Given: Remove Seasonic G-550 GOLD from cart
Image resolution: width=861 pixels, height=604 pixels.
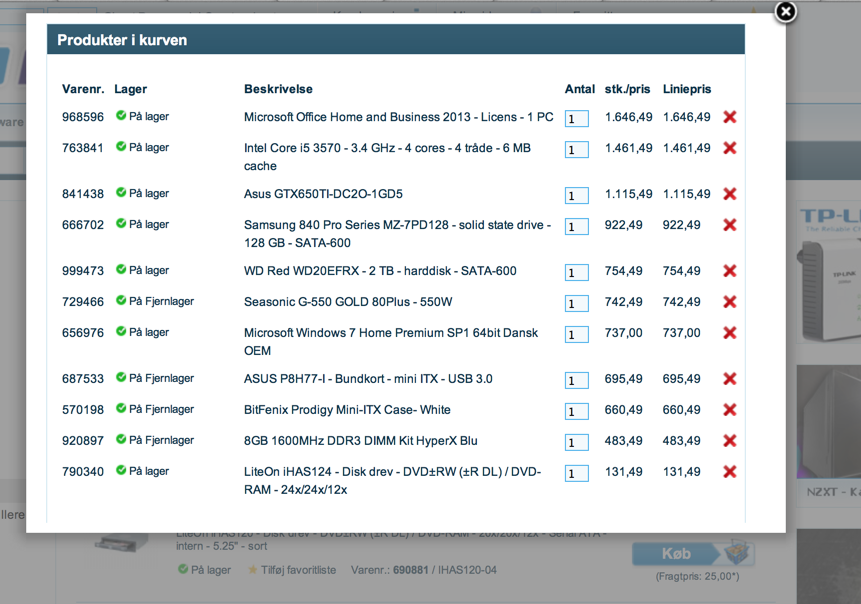Looking at the screenshot, I should coord(730,301).
